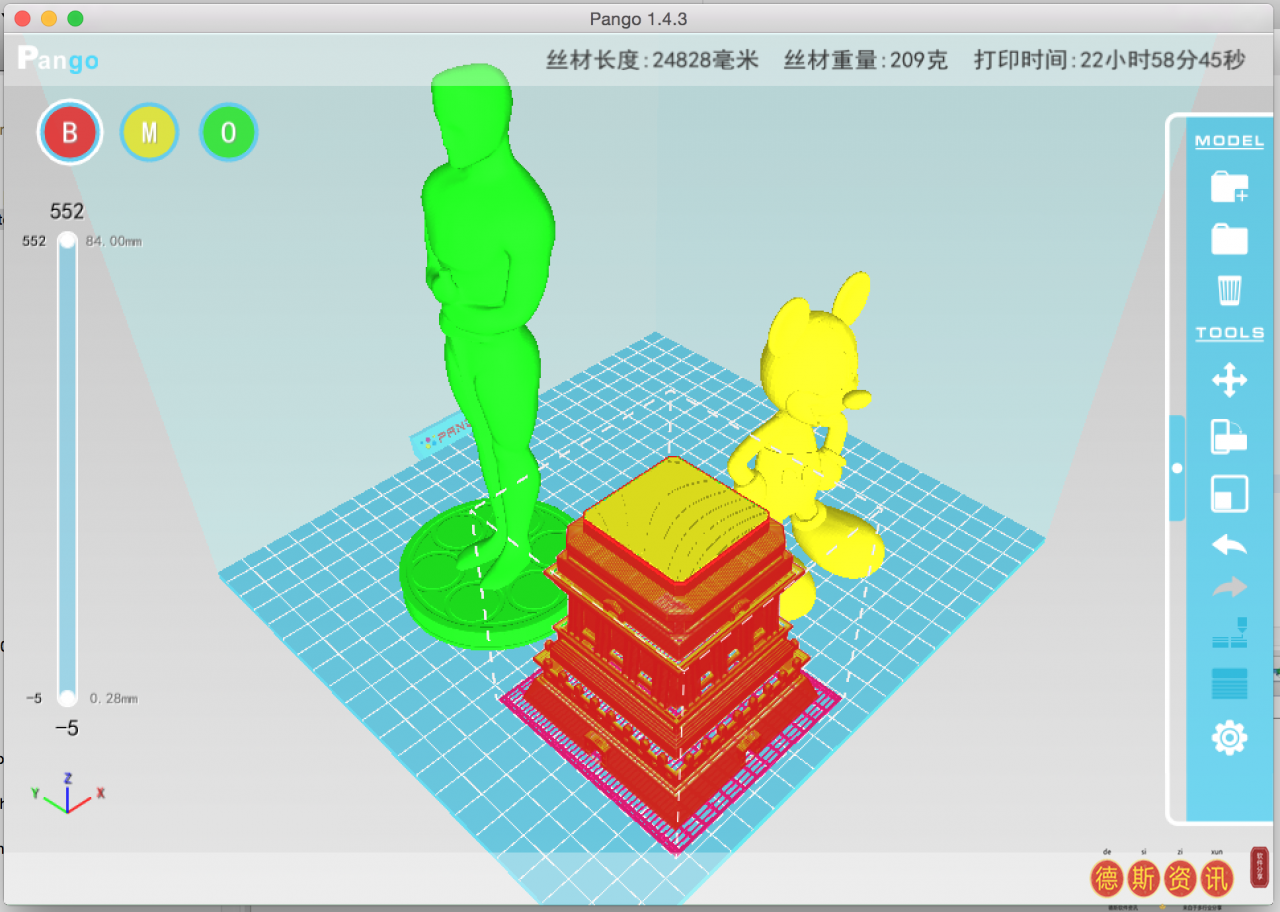Select the rotate/copy tool below Move
Image resolution: width=1280 pixels, height=912 pixels.
tap(1229, 437)
